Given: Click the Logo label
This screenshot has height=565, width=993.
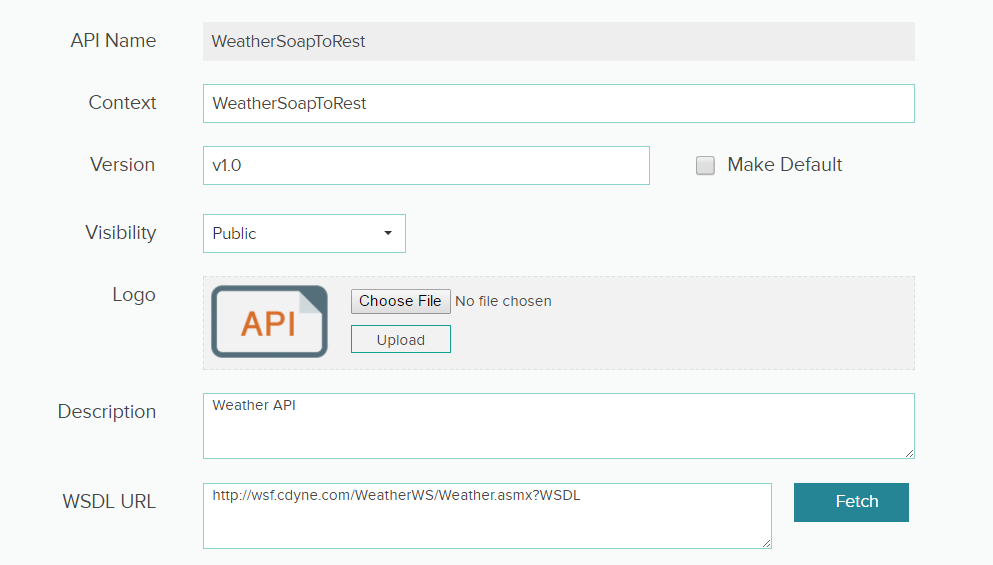Looking at the screenshot, I should click(134, 295).
